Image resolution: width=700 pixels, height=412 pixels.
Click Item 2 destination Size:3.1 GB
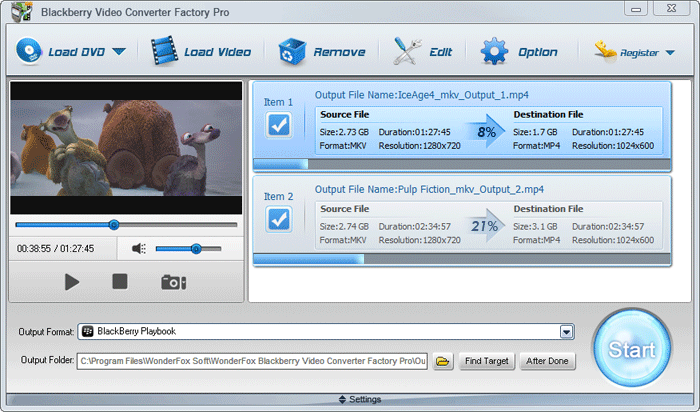535,227
